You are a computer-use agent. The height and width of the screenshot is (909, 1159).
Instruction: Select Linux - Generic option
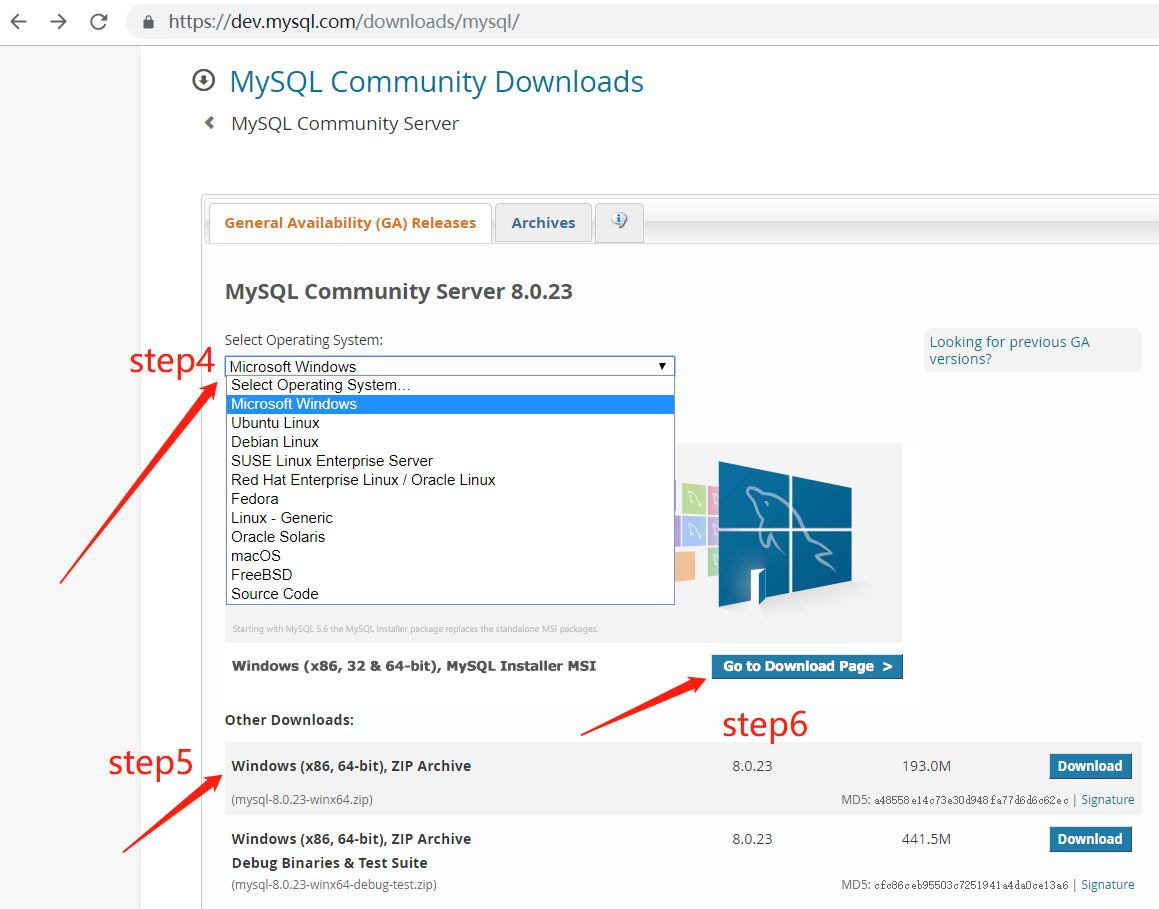(x=450, y=518)
